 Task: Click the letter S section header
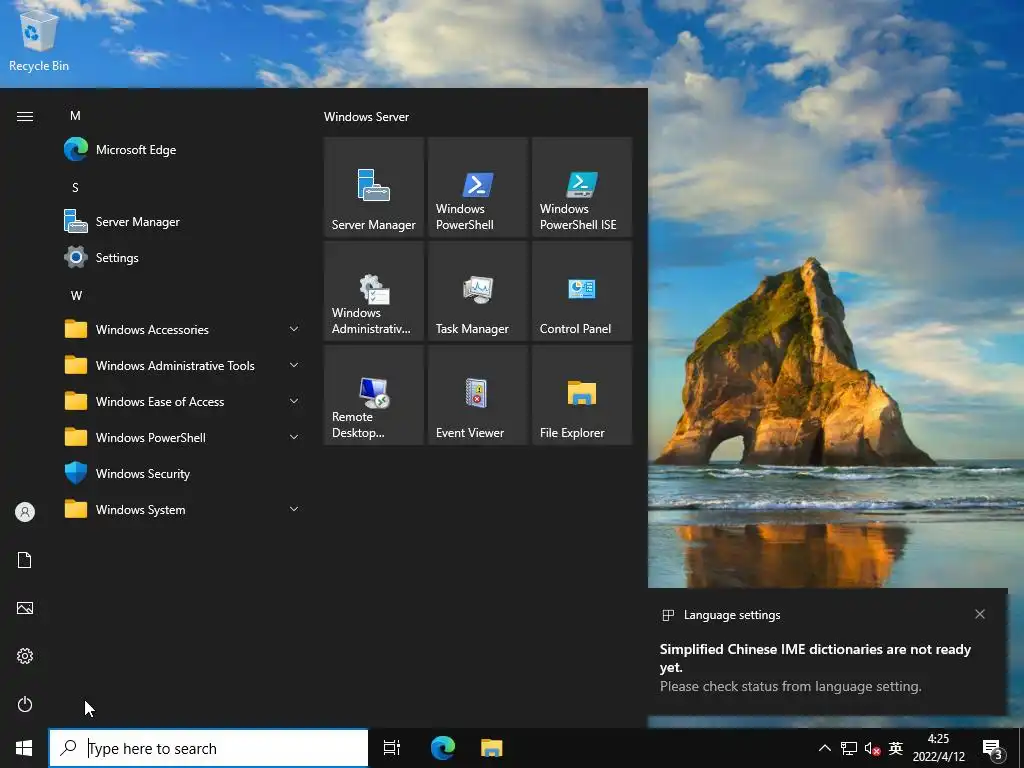[75, 187]
